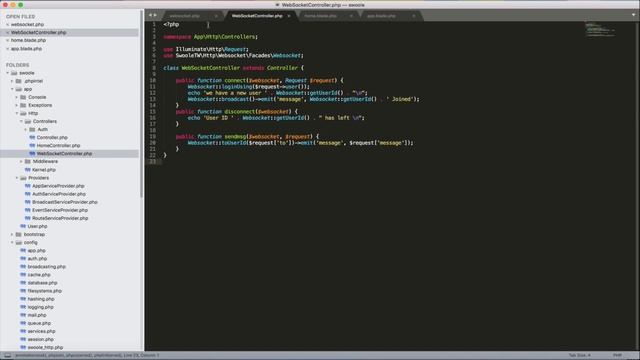Open logging.php in the config folder

click(x=40, y=307)
